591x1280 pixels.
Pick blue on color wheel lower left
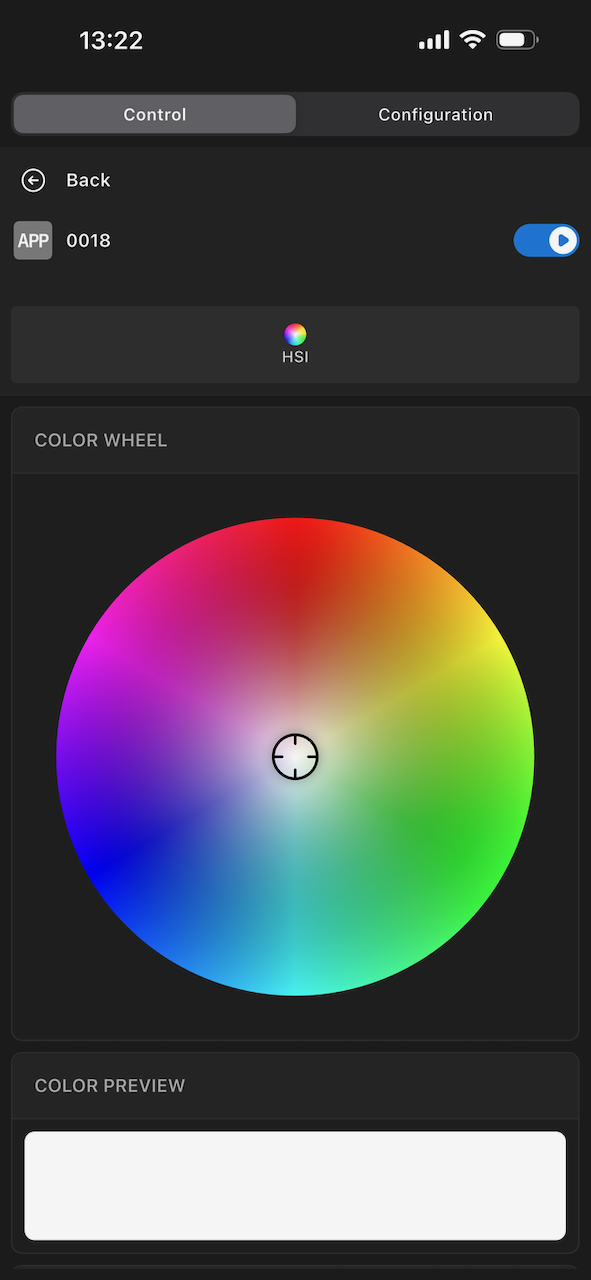(105, 865)
